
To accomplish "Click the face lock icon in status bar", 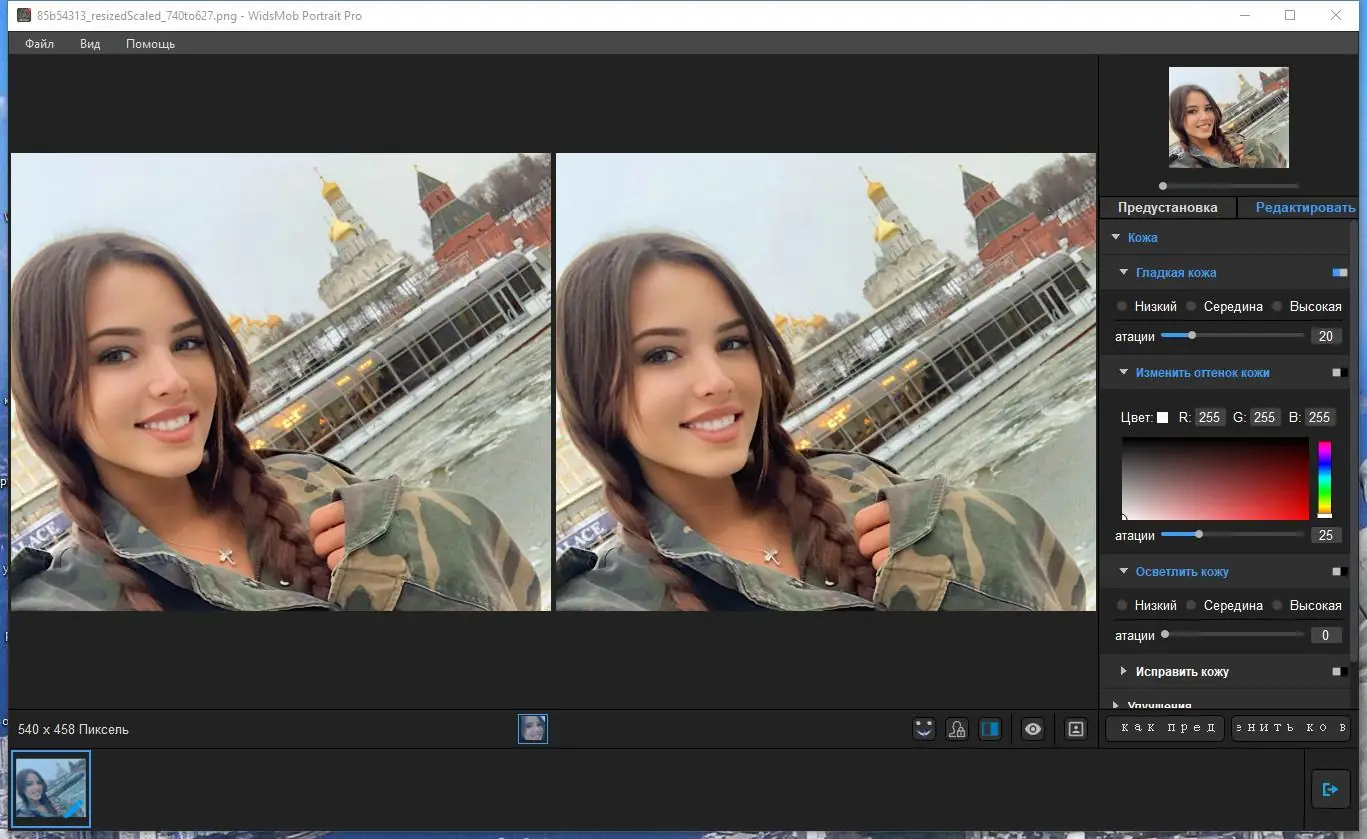I will click(x=957, y=728).
